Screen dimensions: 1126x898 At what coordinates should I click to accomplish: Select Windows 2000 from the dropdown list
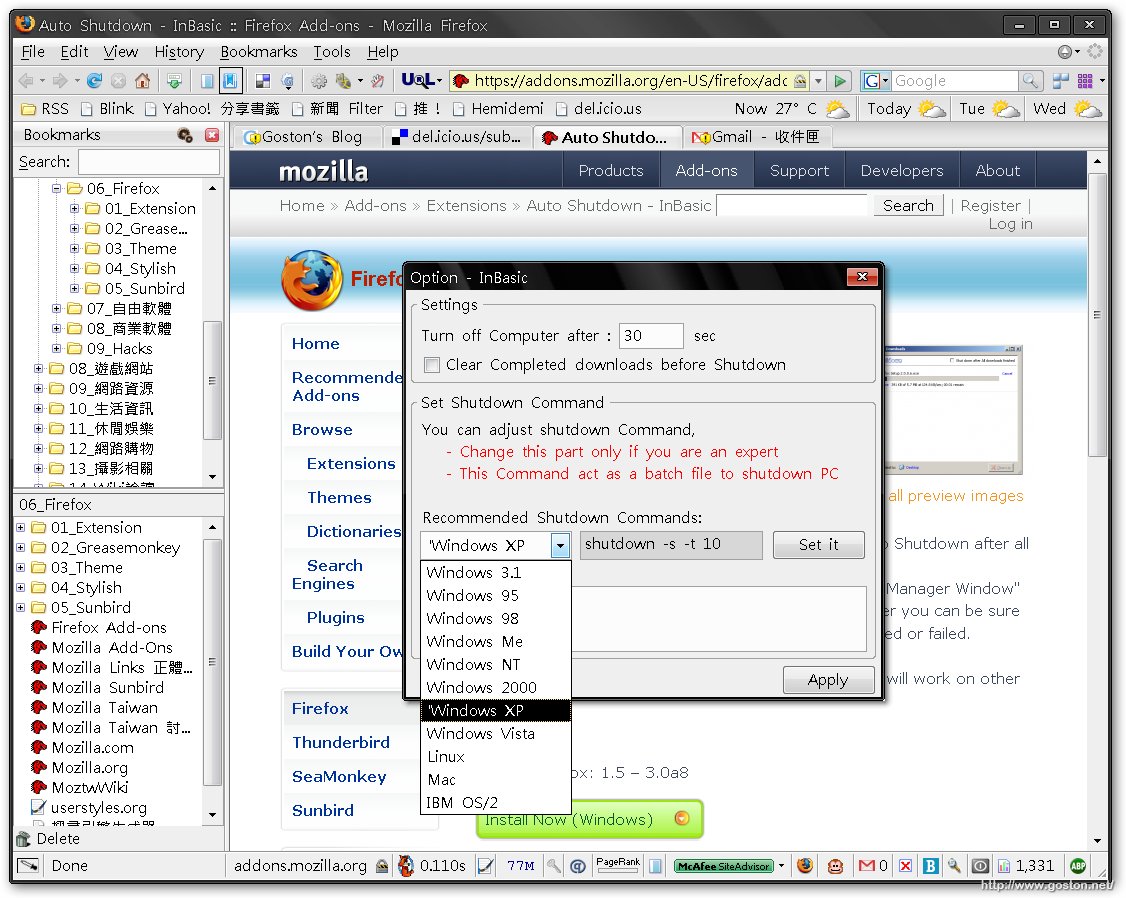point(495,688)
